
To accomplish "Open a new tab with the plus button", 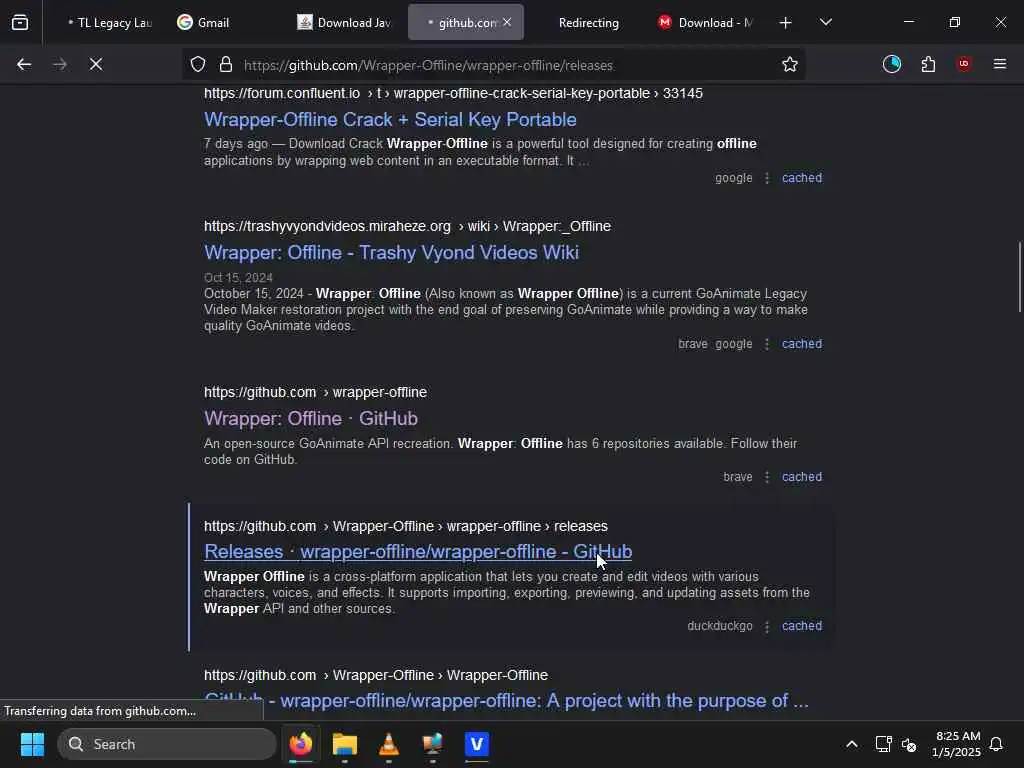I will click(786, 23).
